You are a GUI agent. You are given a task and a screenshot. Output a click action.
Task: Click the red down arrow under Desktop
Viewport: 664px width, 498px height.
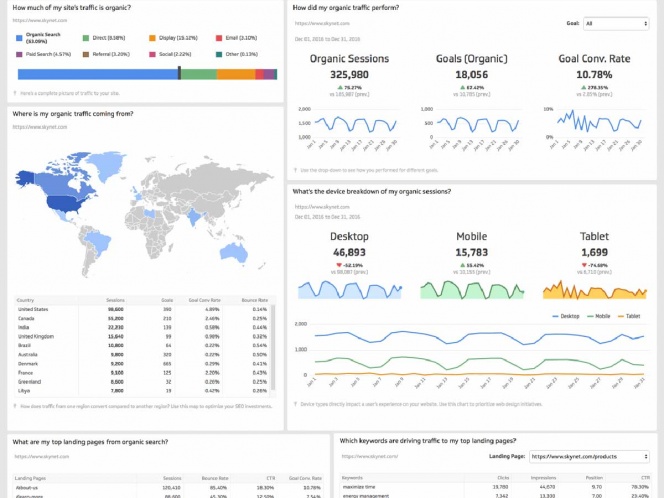(x=339, y=265)
